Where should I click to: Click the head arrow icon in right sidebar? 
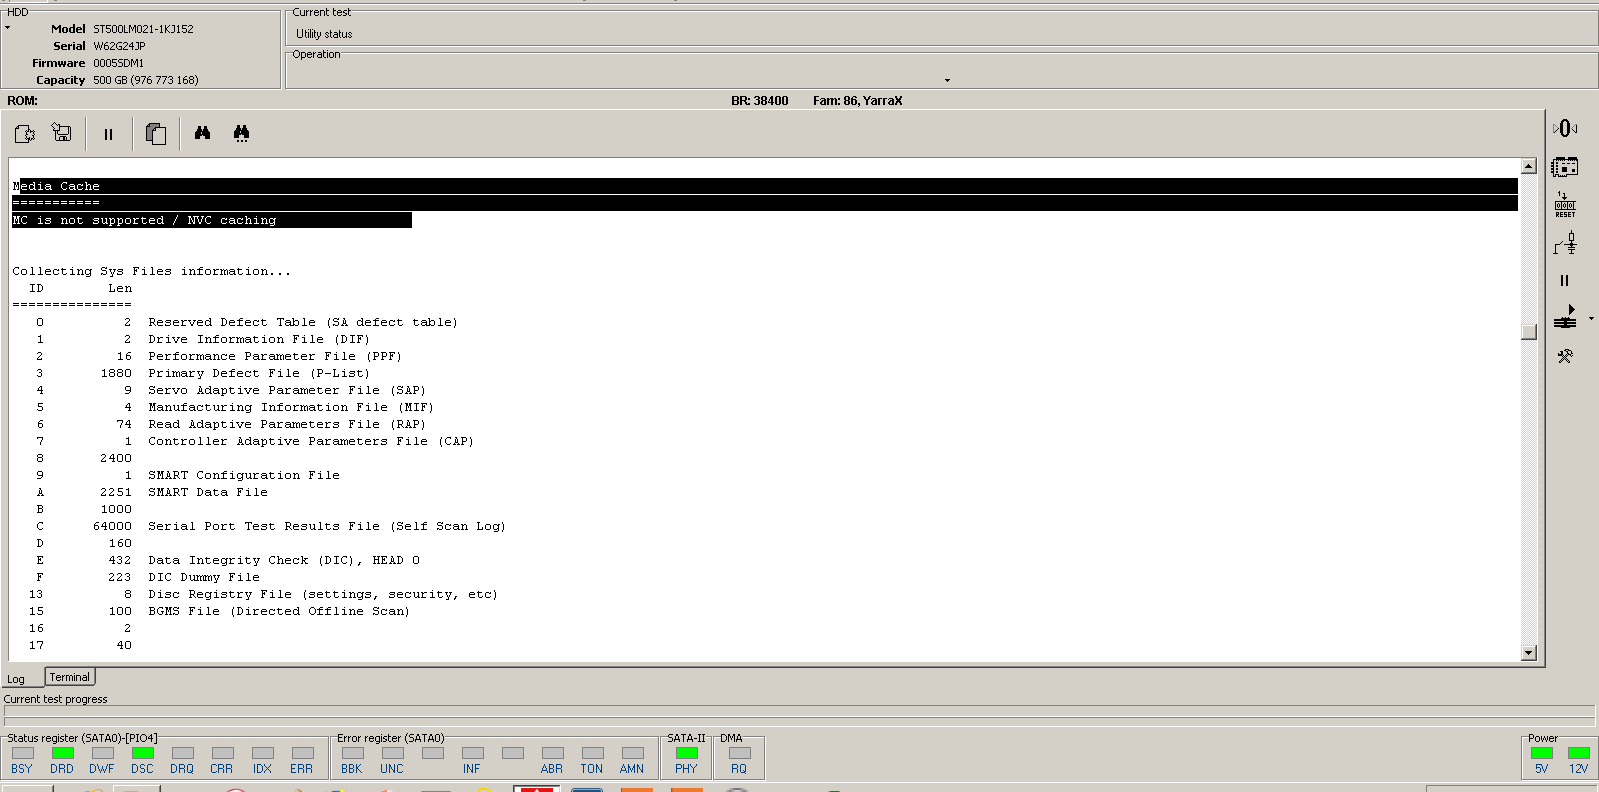coord(1565,318)
